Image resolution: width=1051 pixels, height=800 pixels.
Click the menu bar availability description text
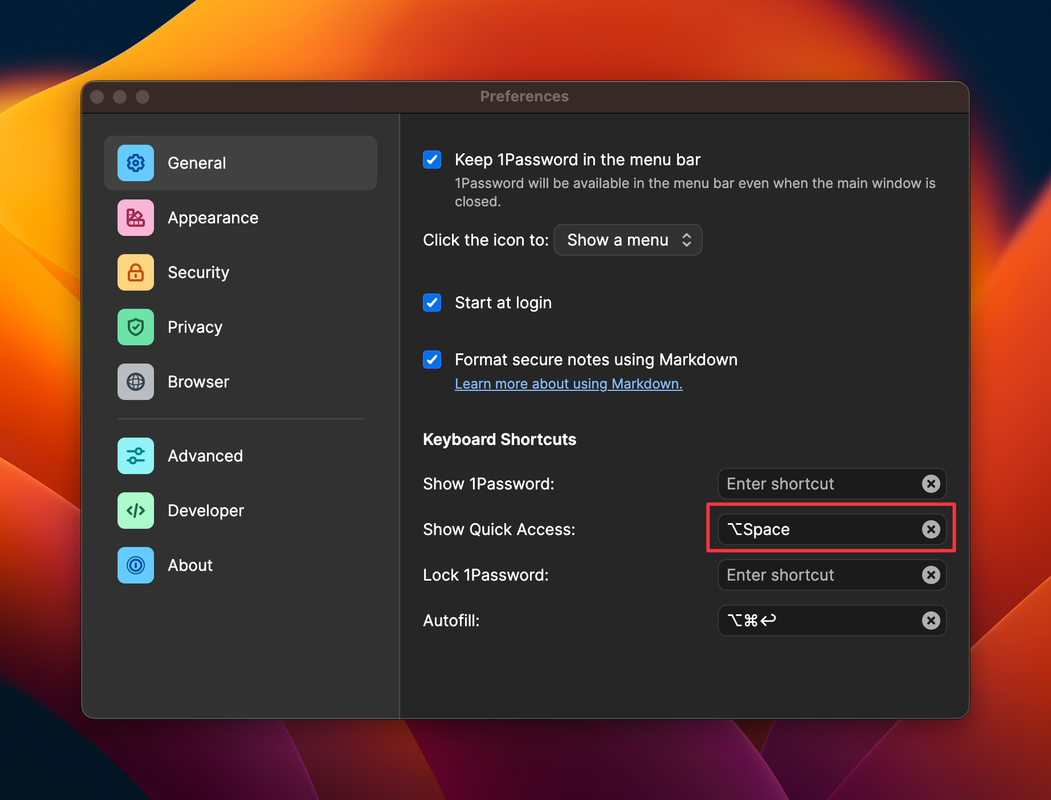695,192
